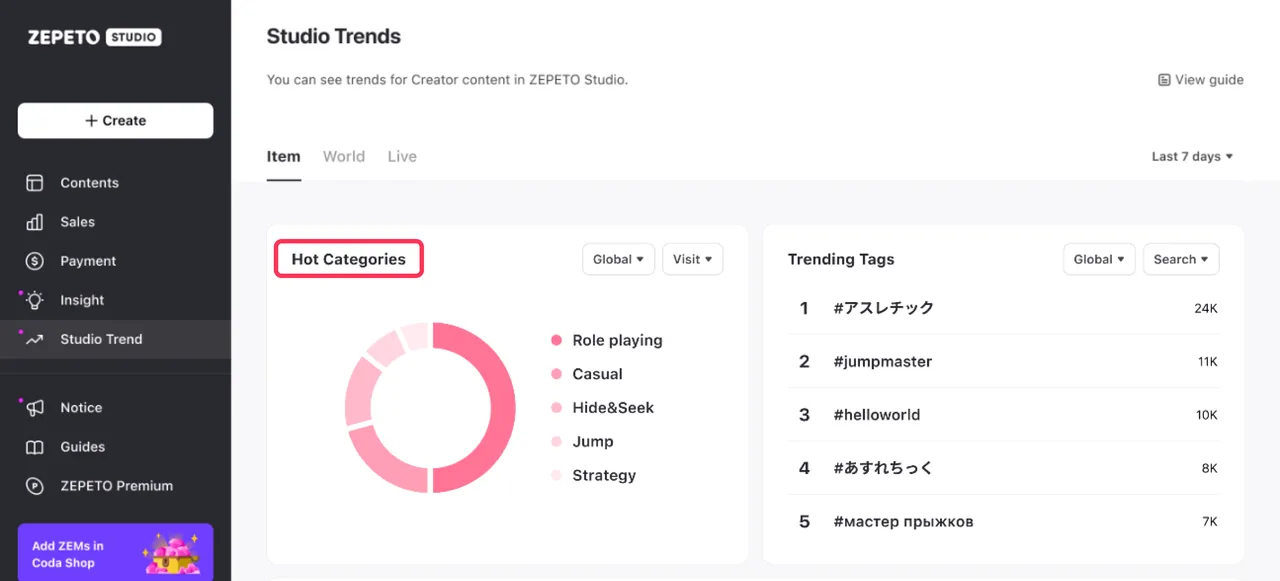Open Insight via the lightbulb icon
Screen dimensions: 1280x581
click(x=35, y=300)
